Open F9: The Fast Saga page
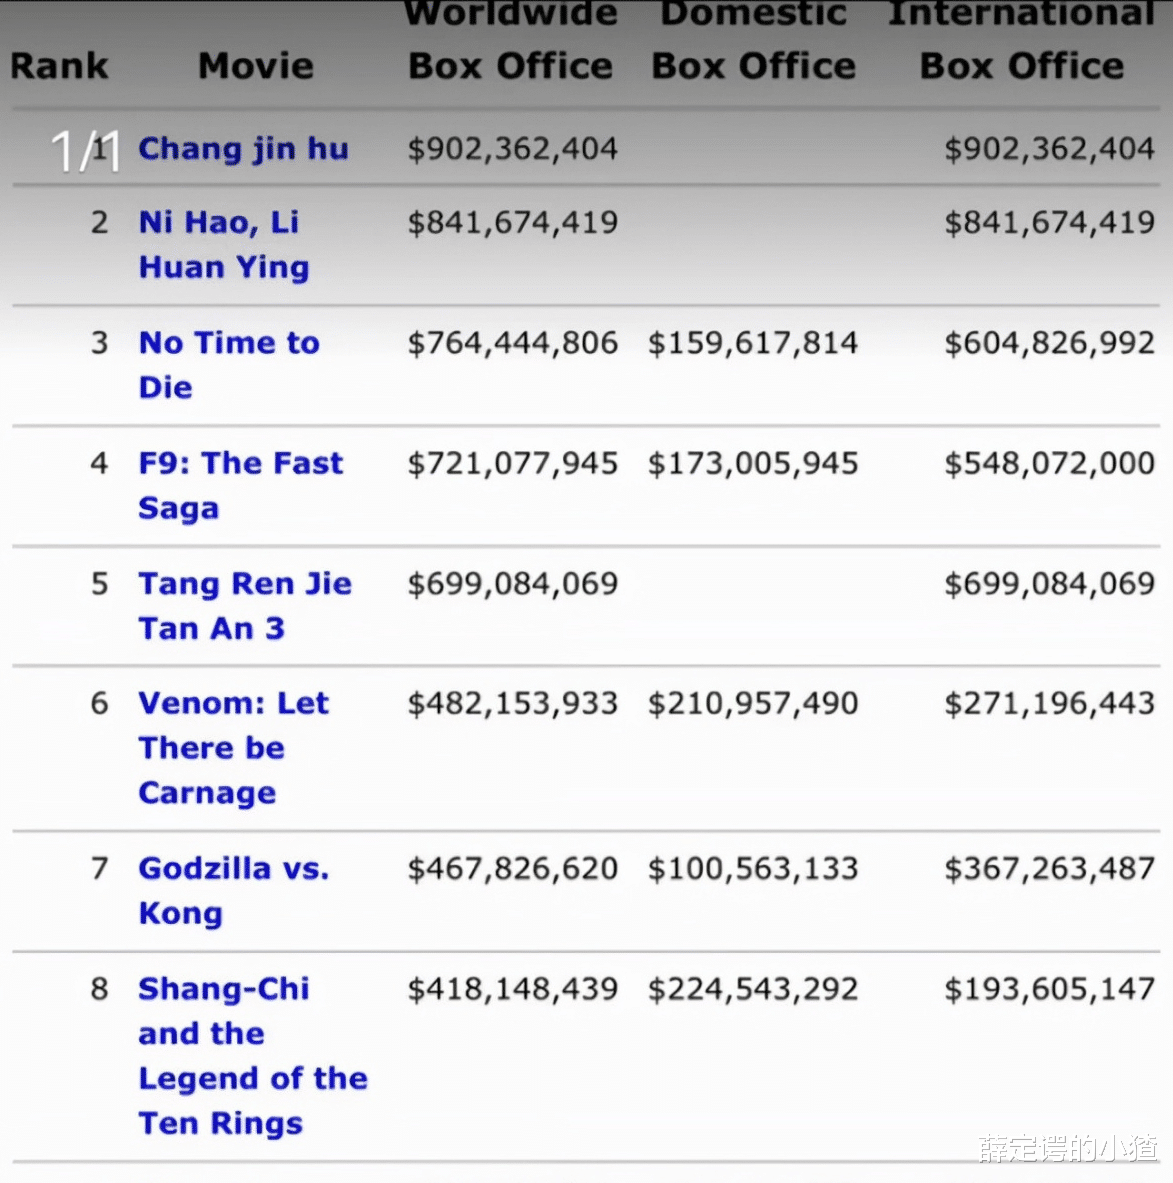Image resolution: width=1173 pixels, height=1183 pixels. [240, 485]
